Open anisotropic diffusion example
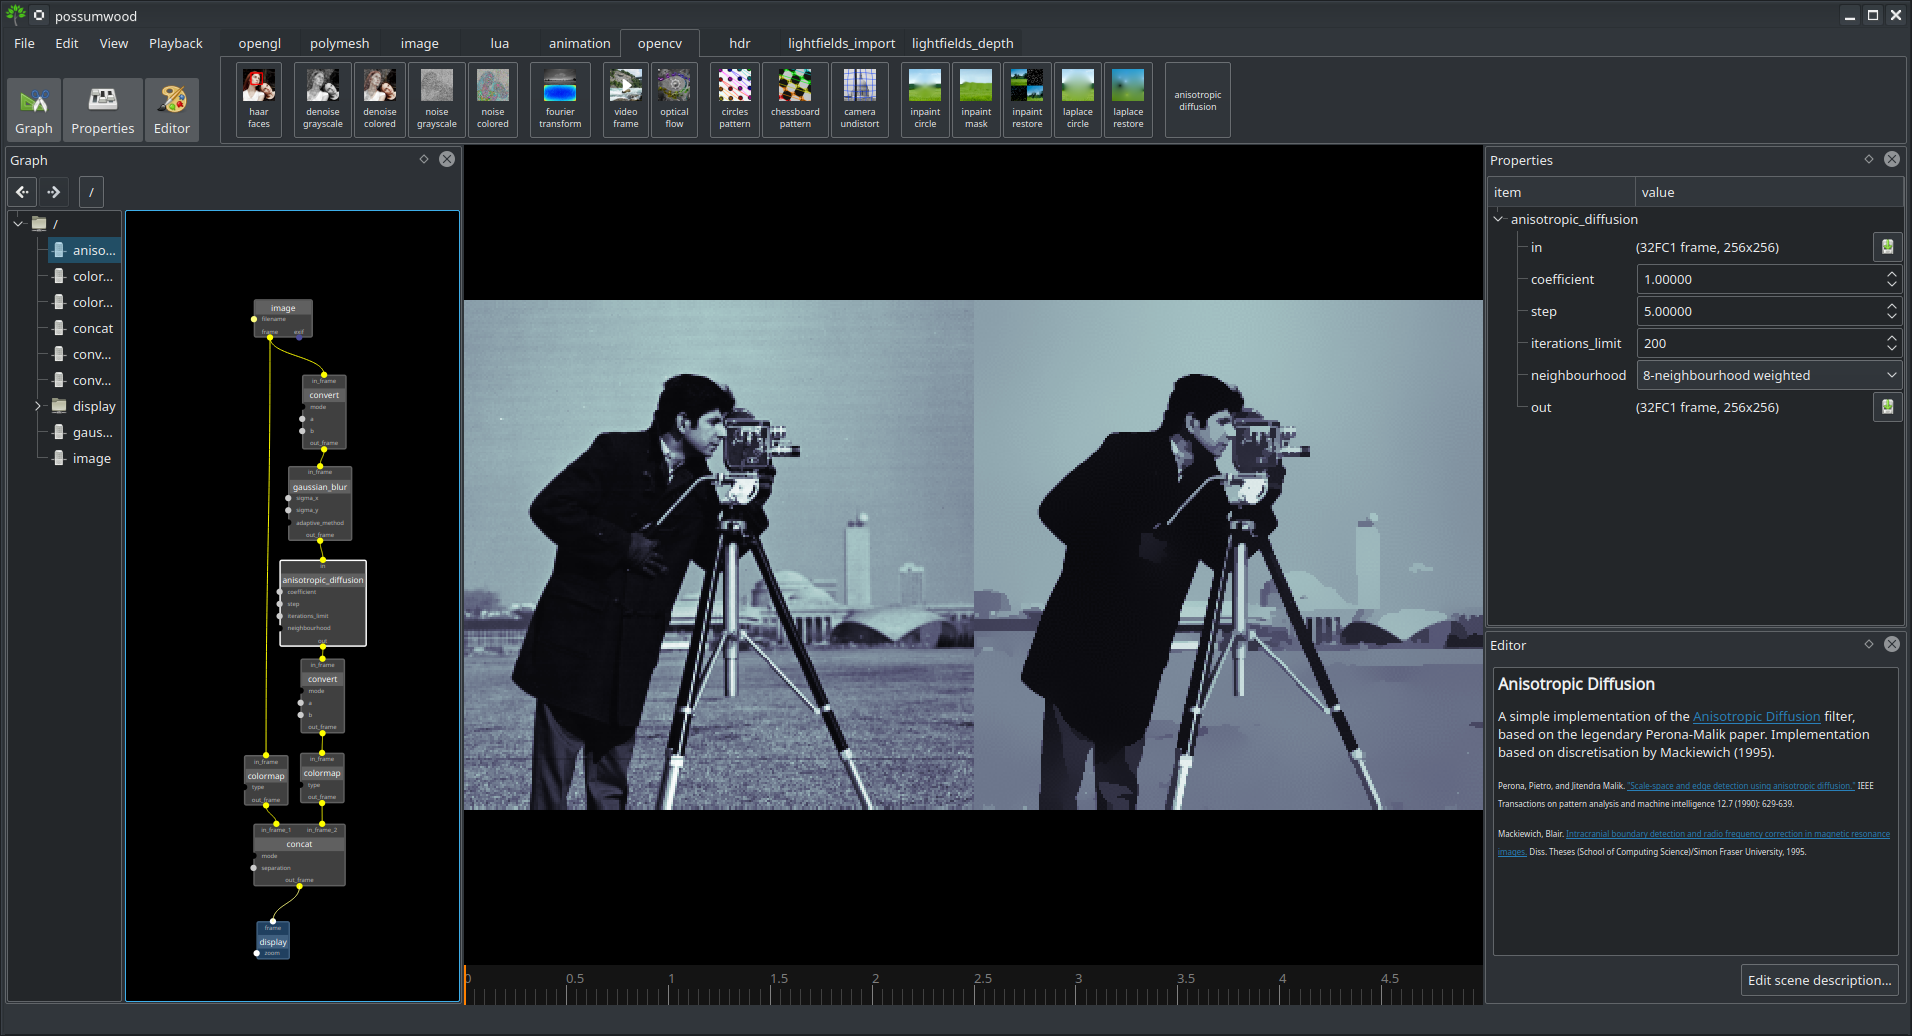This screenshot has height=1036, width=1912. tap(1198, 99)
